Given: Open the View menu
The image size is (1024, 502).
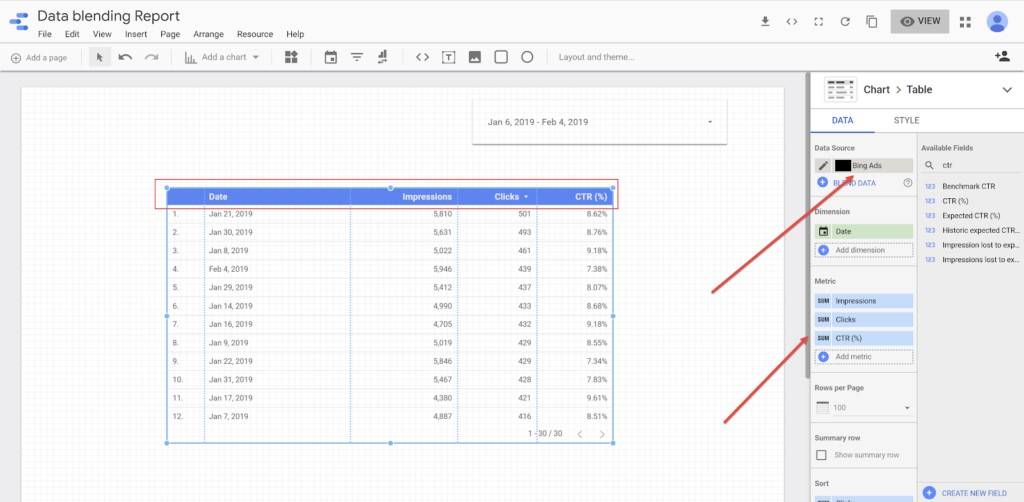Looking at the screenshot, I should (102, 34).
